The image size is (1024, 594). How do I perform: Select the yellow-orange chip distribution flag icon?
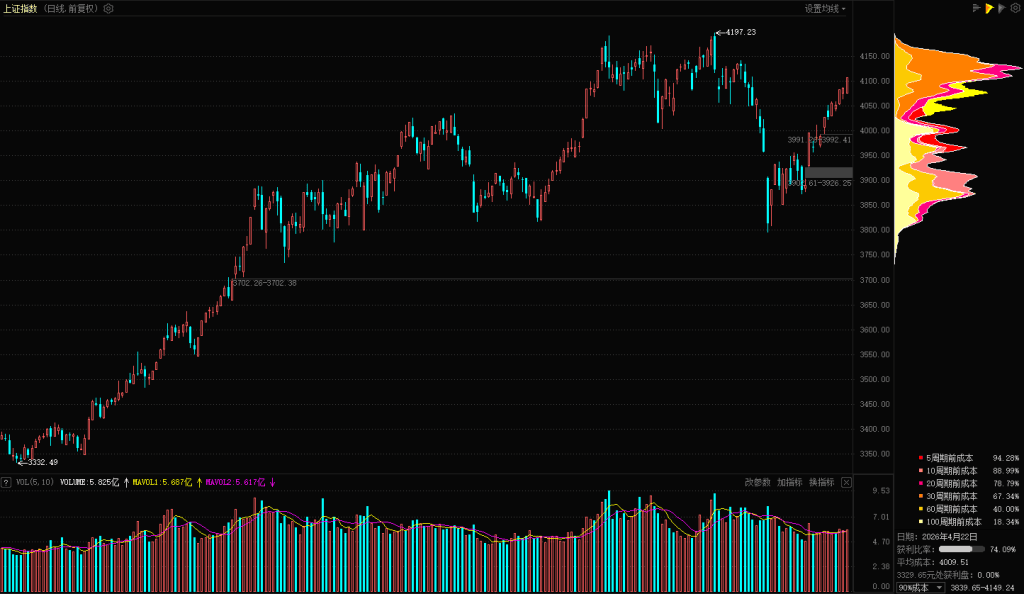click(x=989, y=8)
